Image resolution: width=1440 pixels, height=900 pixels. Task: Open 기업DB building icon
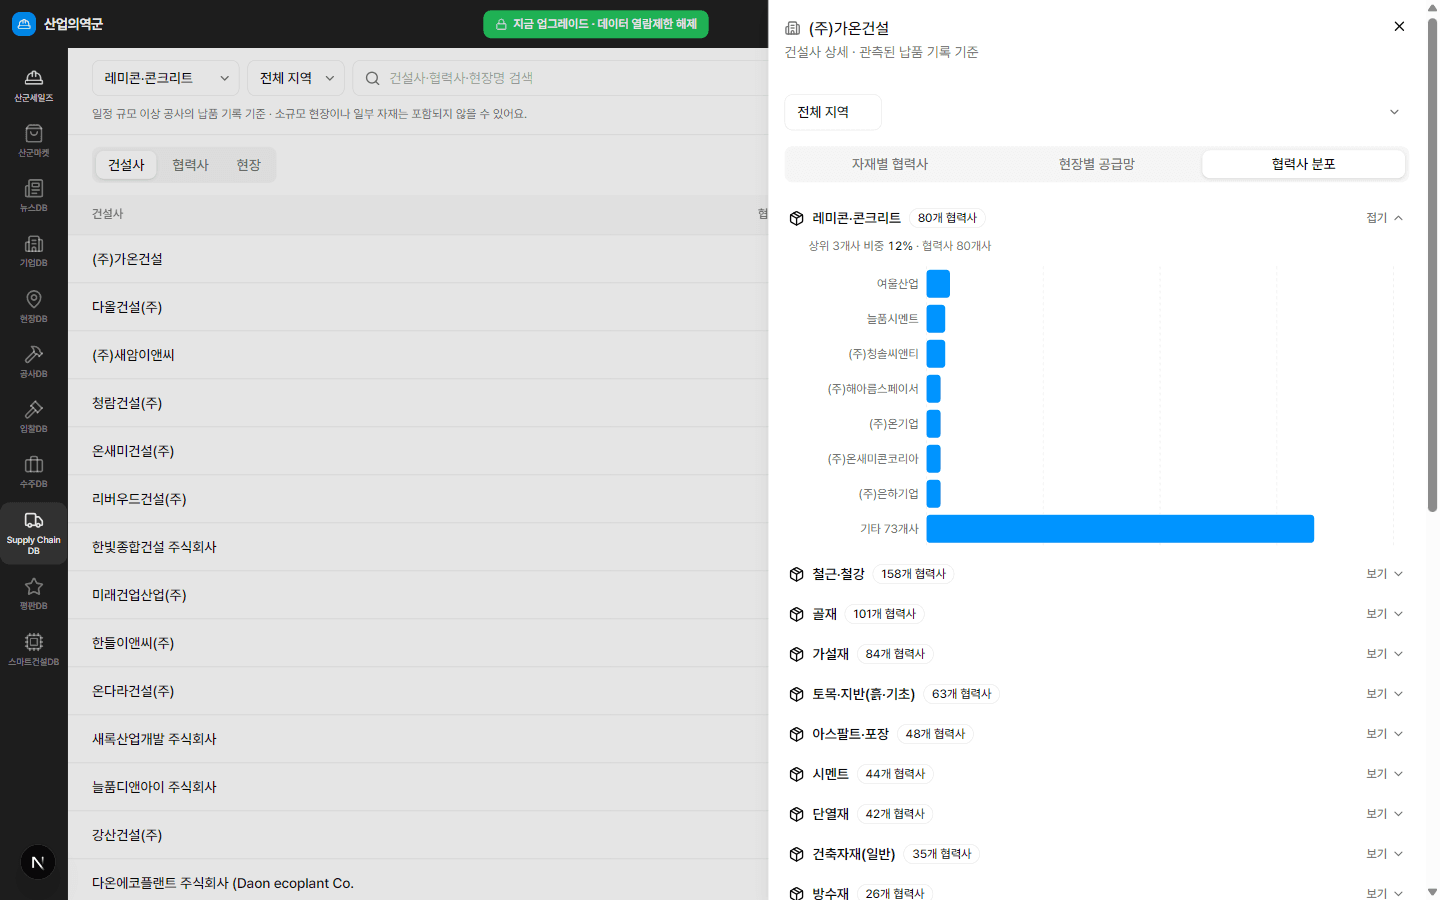[33, 243]
